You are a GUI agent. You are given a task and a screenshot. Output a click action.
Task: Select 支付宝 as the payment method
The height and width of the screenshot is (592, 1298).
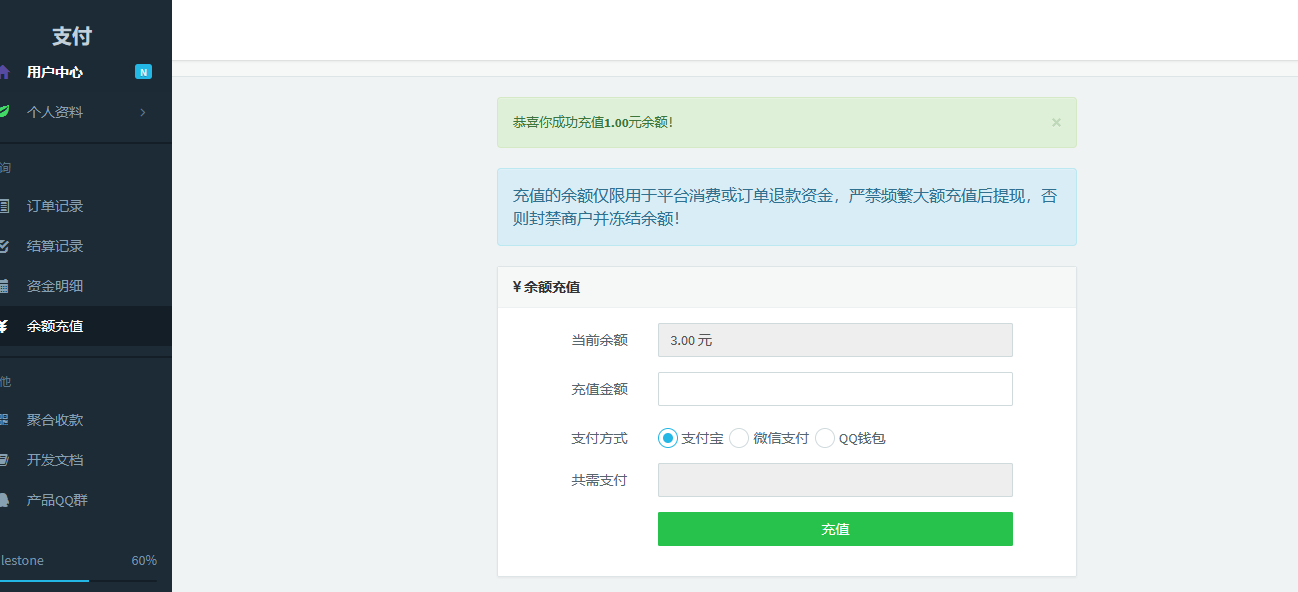tap(668, 438)
